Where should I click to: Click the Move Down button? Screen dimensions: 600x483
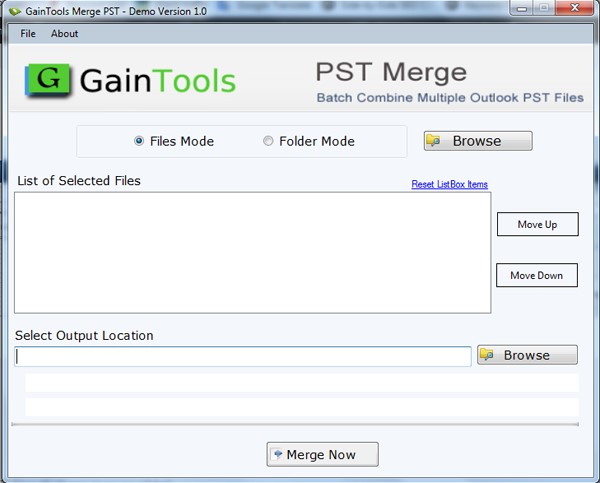537,275
